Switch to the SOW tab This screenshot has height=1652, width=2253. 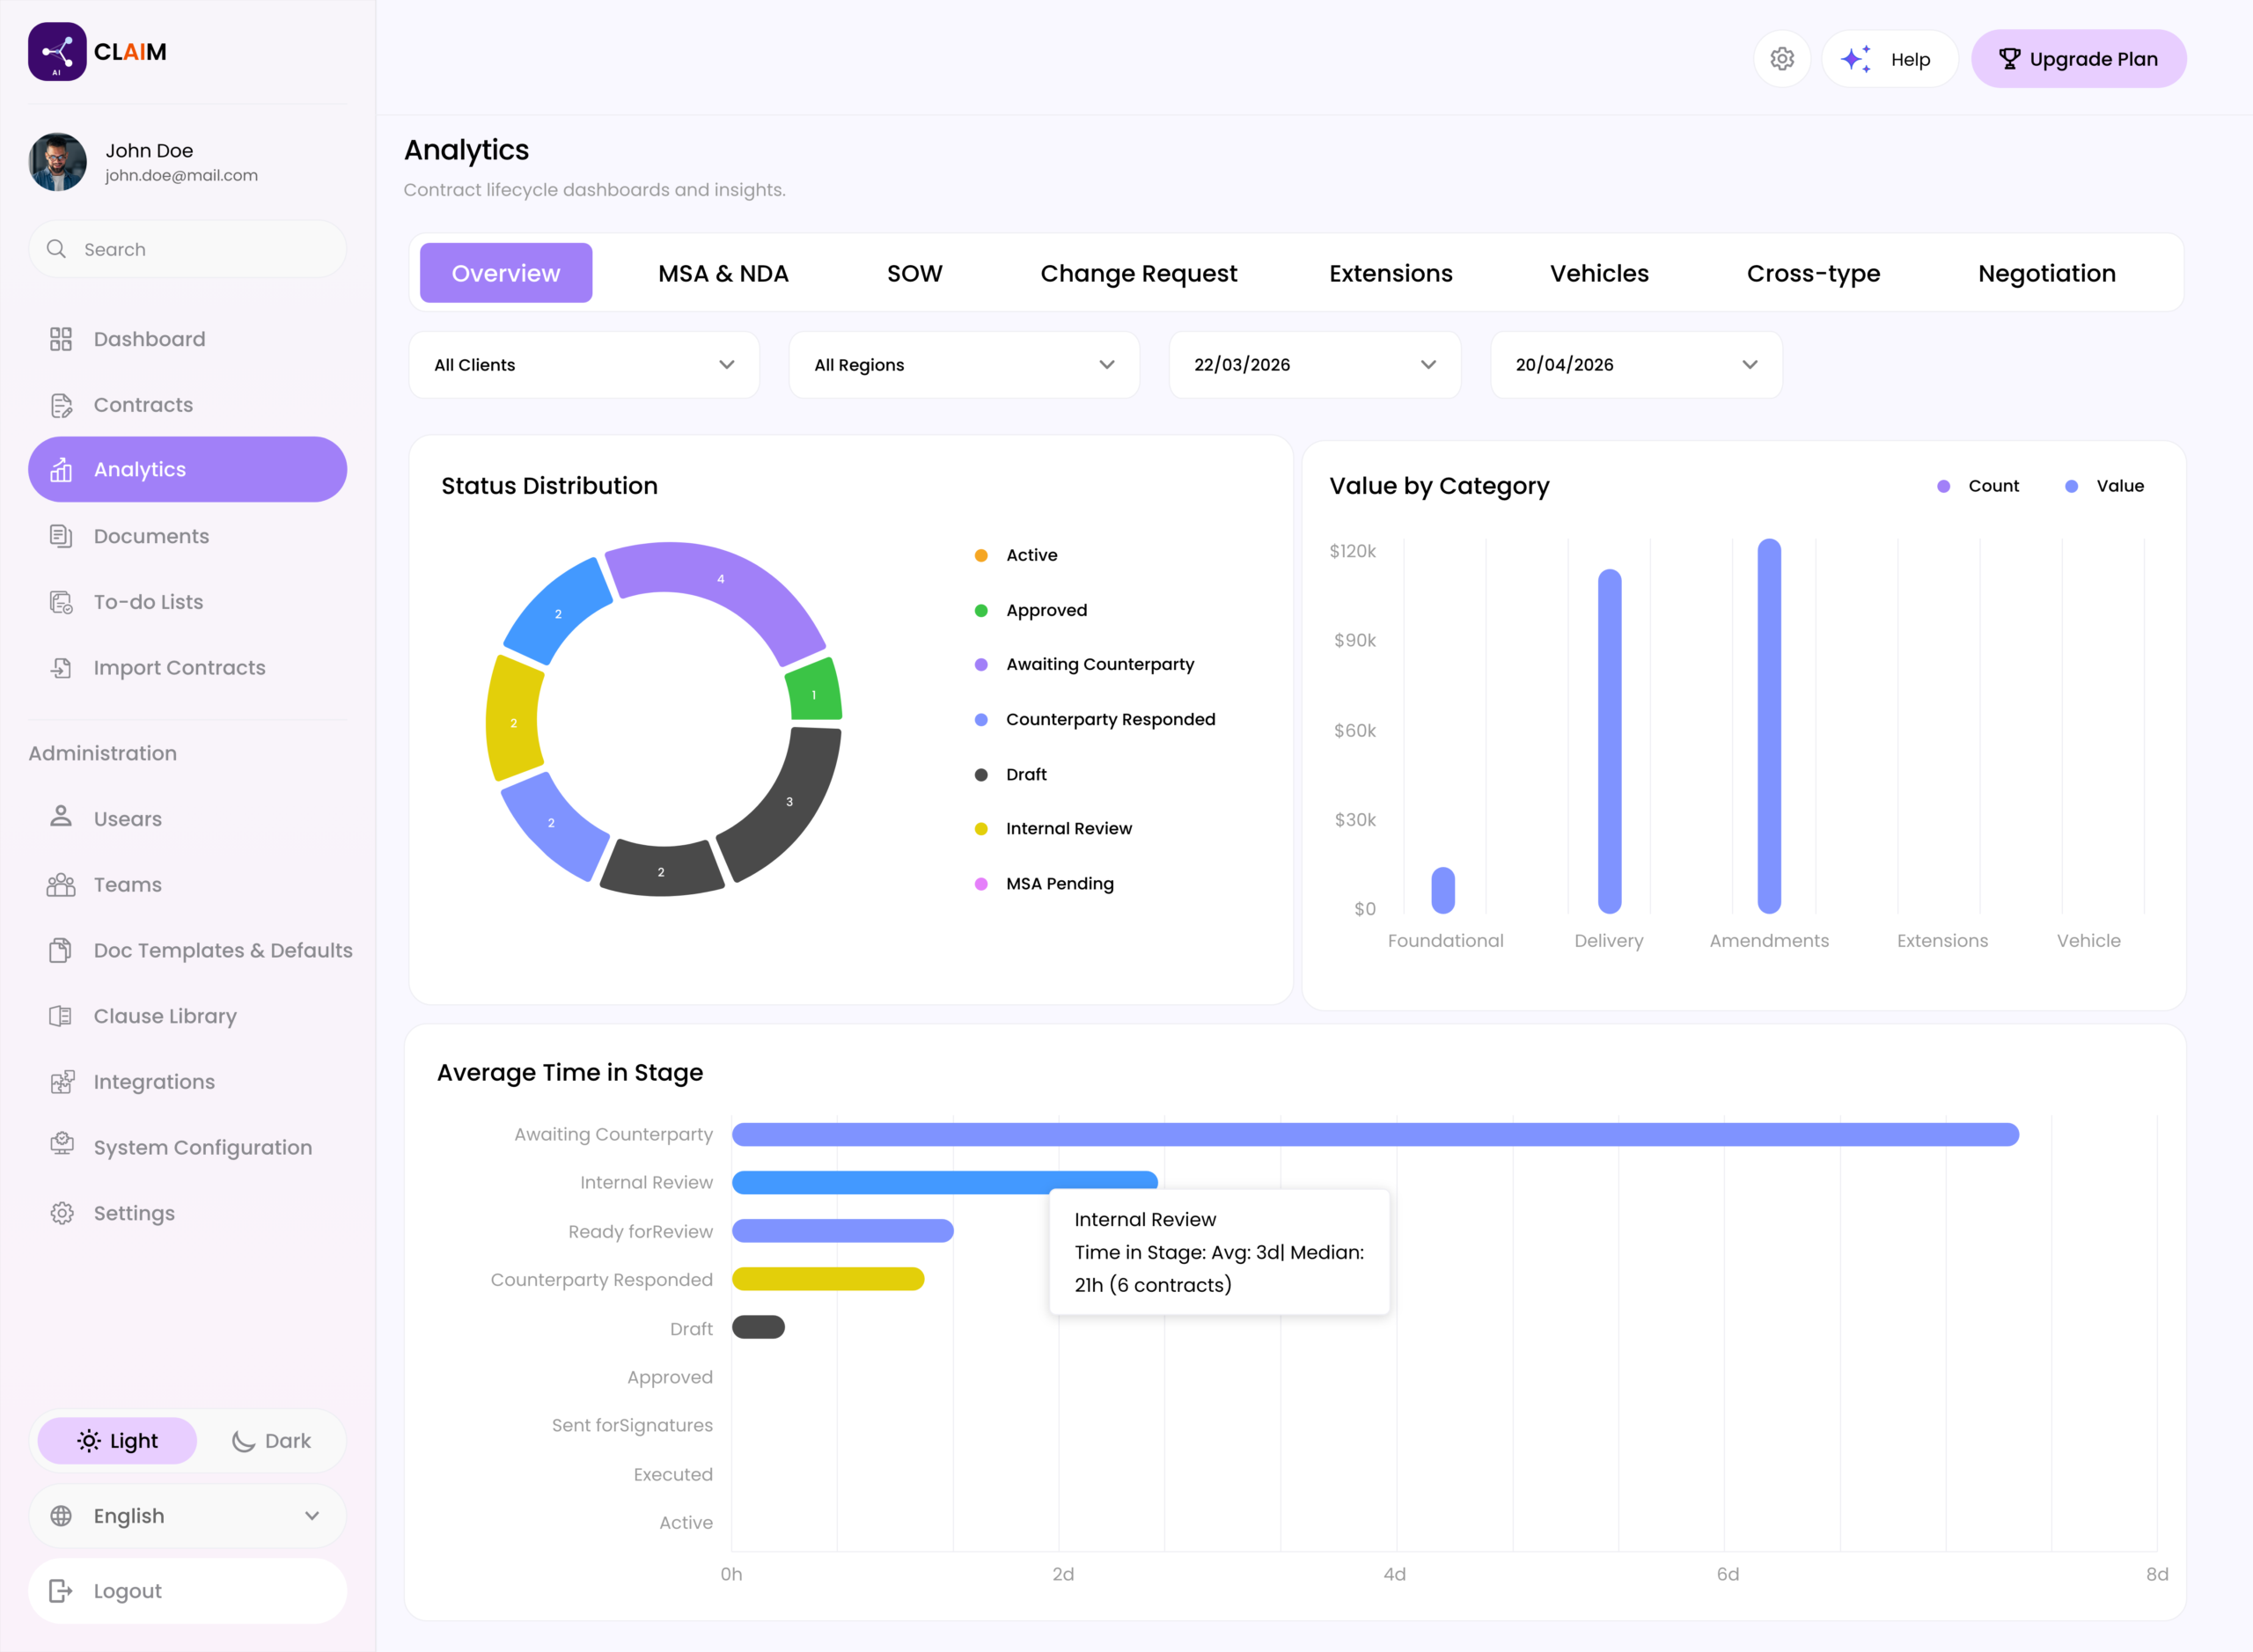915,273
